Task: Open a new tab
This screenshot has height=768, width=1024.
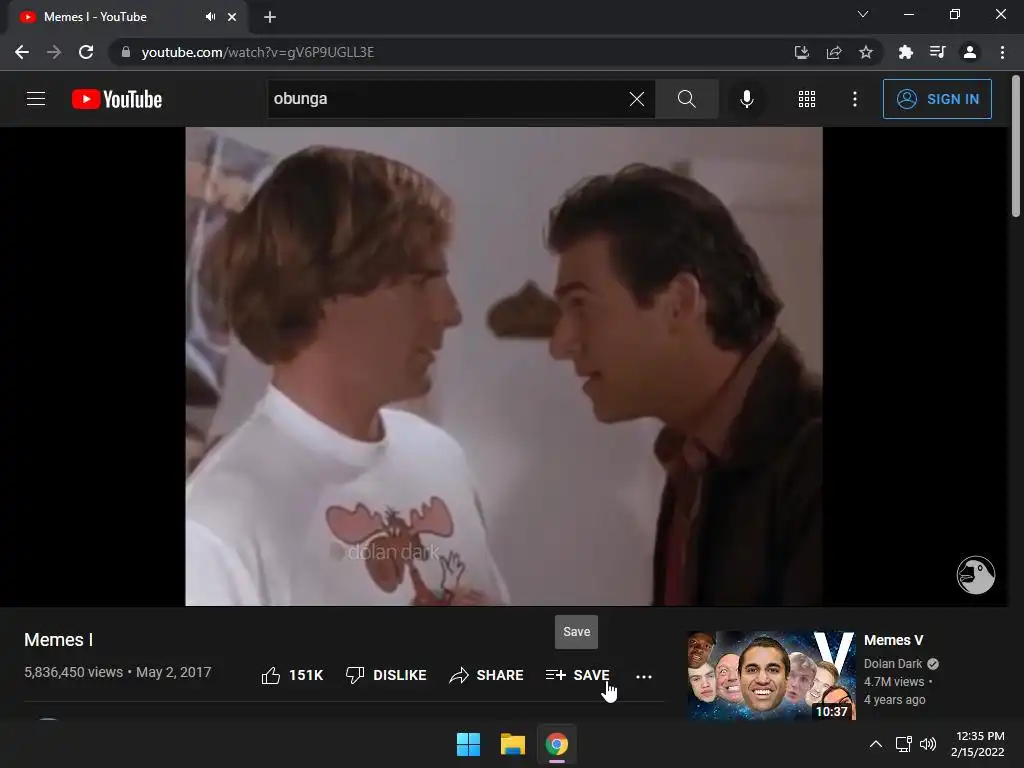Action: 270,17
